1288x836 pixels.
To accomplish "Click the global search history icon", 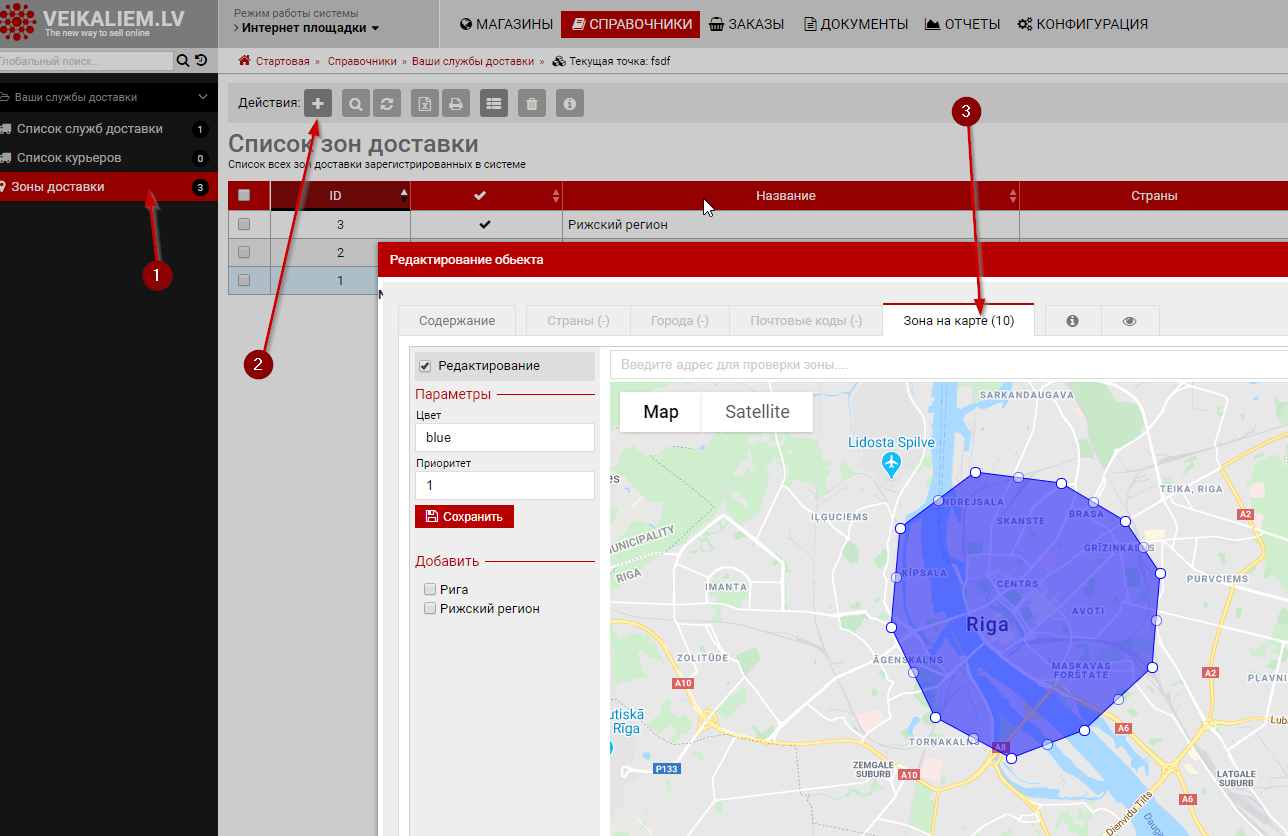I will tap(200, 61).
